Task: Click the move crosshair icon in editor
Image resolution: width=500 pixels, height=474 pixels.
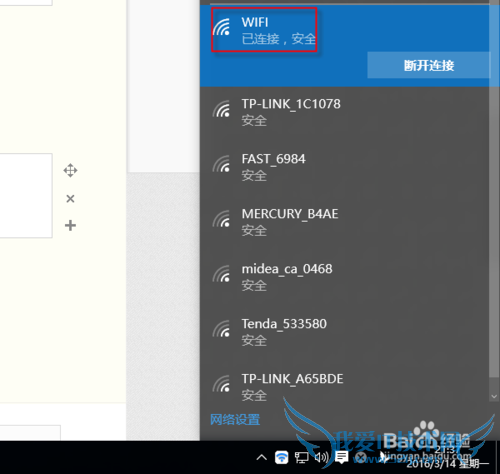Action: tap(70, 170)
